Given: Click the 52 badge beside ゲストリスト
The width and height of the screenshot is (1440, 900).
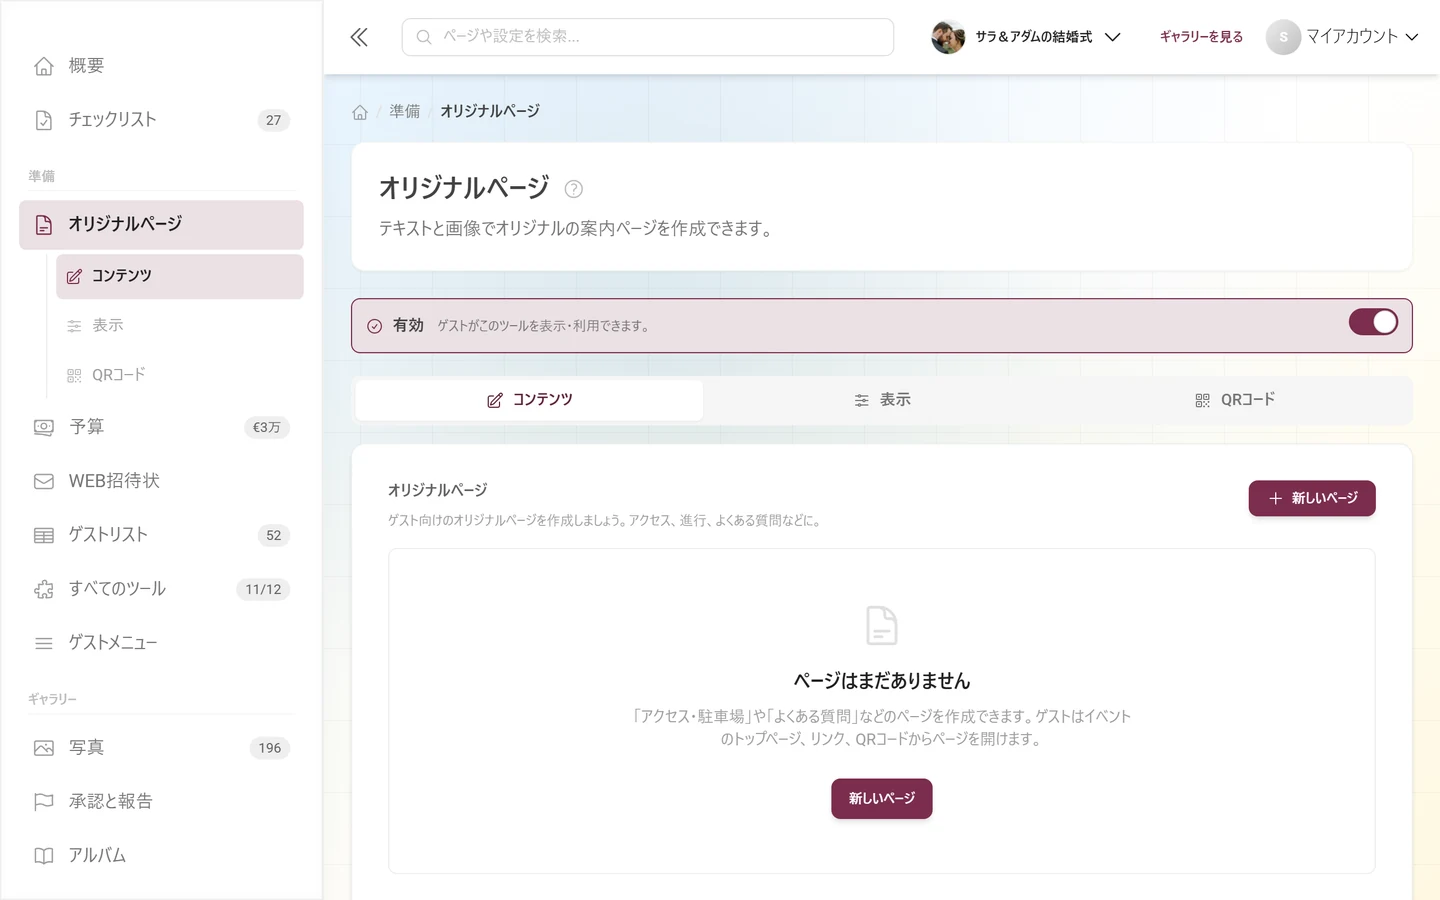Looking at the screenshot, I should pos(274,535).
